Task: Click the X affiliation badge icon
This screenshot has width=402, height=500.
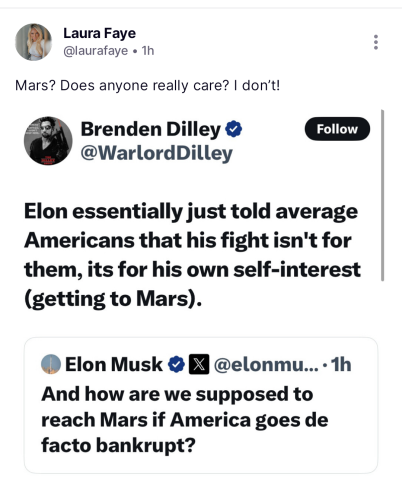Action: 199,364
